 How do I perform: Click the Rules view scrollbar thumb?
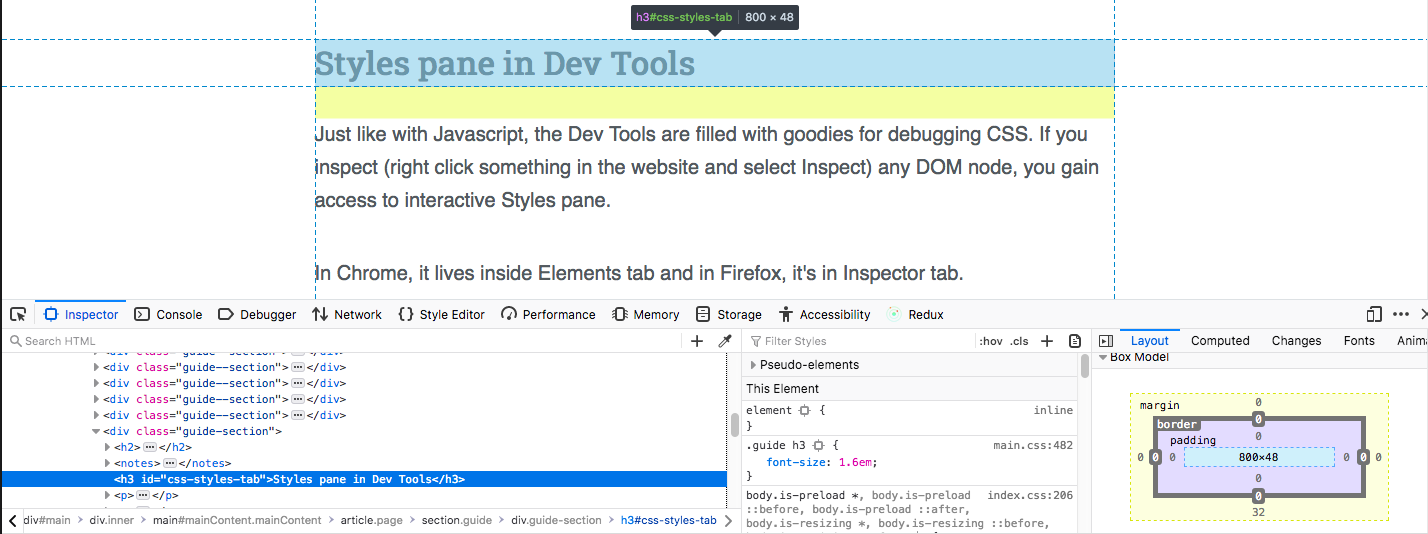pos(1085,365)
